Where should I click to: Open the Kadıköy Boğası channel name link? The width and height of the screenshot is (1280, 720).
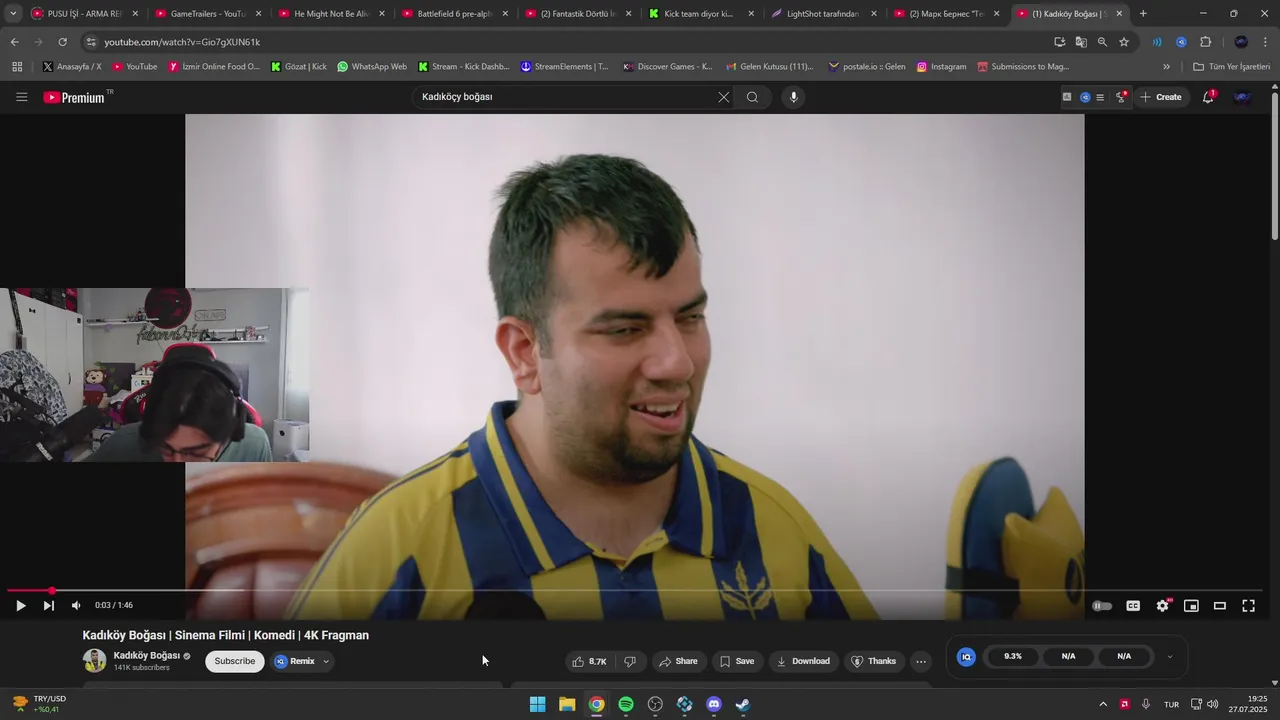pos(147,655)
